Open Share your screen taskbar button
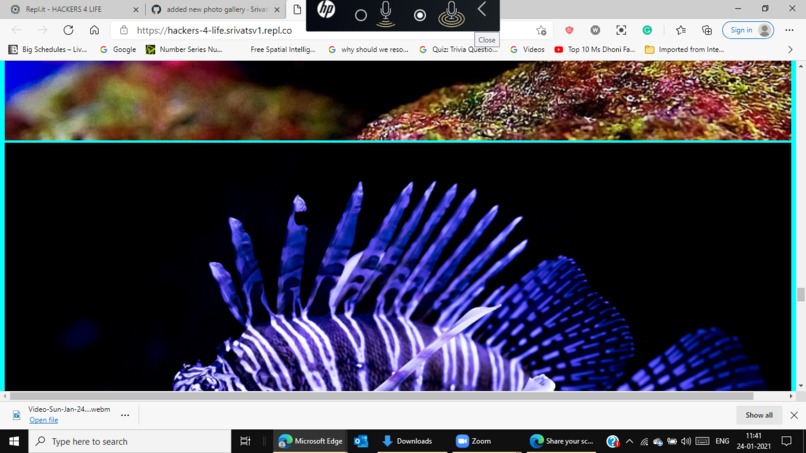This screenshot has height=453, width=806. coord(562,441)
